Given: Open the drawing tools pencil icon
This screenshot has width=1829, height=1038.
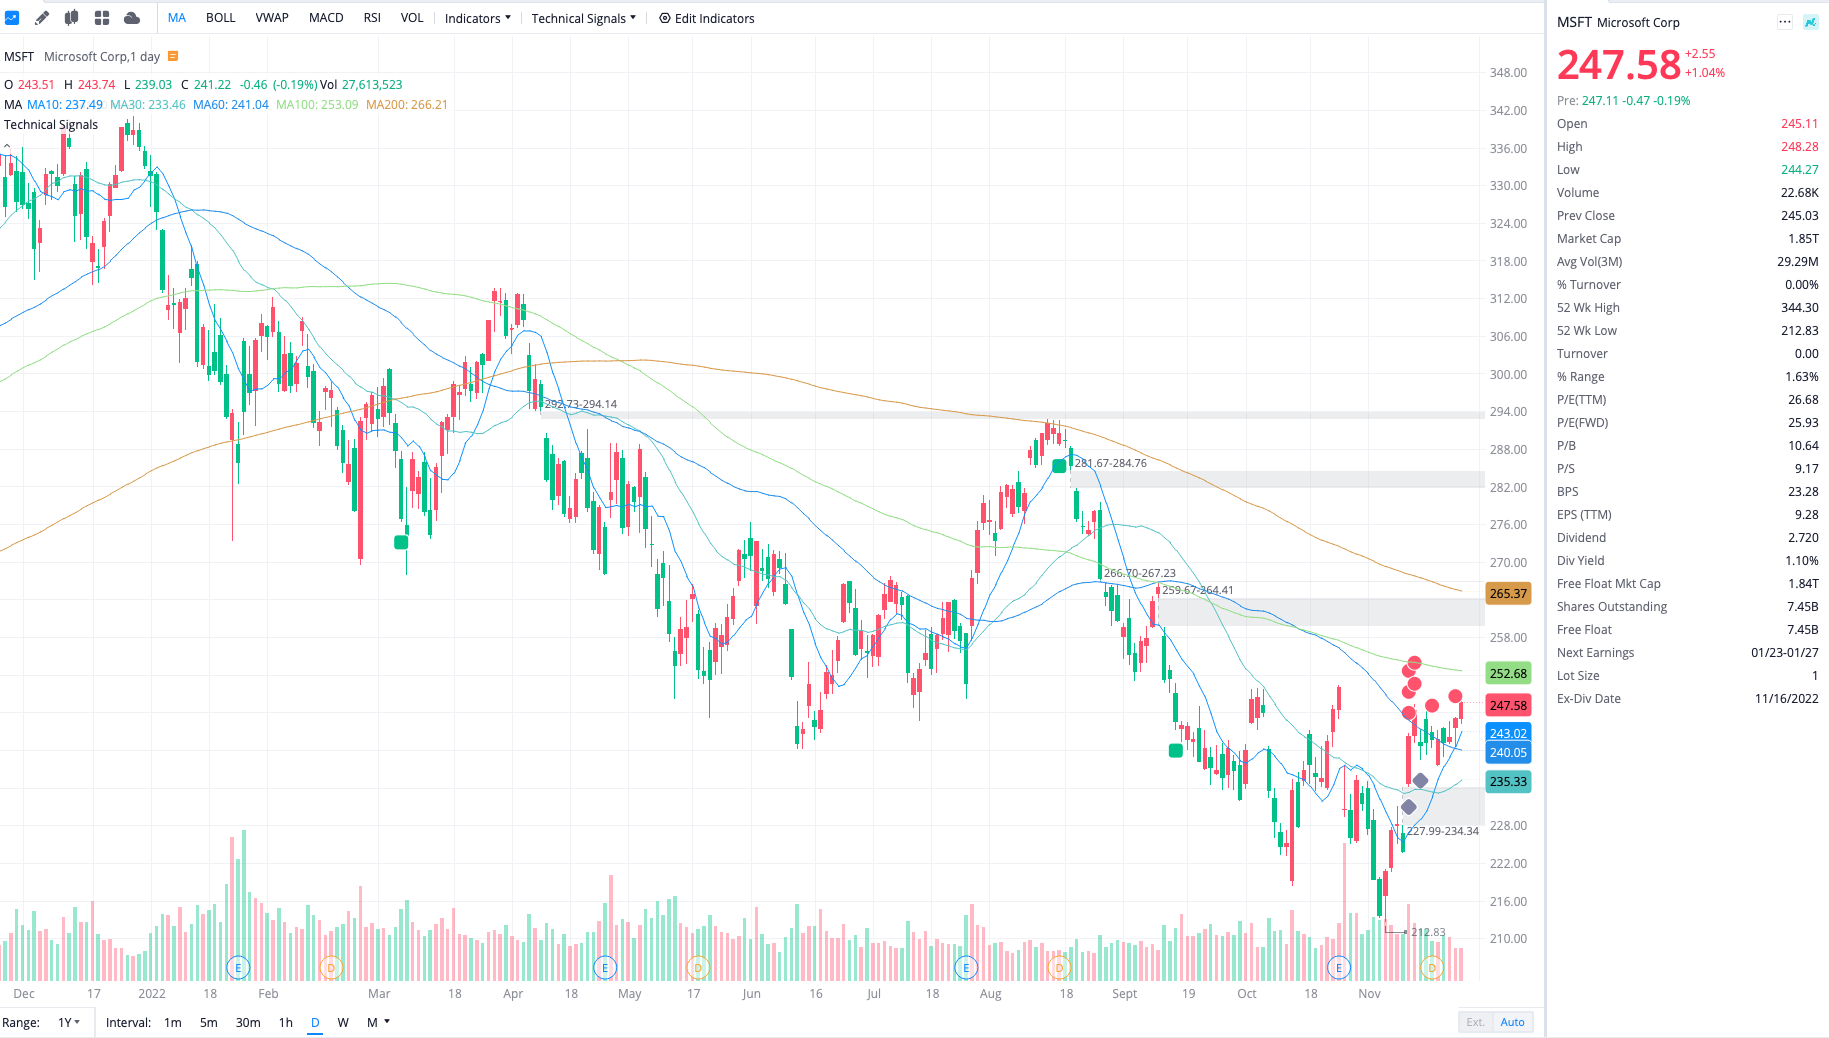Looking at the screenshot, I should click(41, 17).
